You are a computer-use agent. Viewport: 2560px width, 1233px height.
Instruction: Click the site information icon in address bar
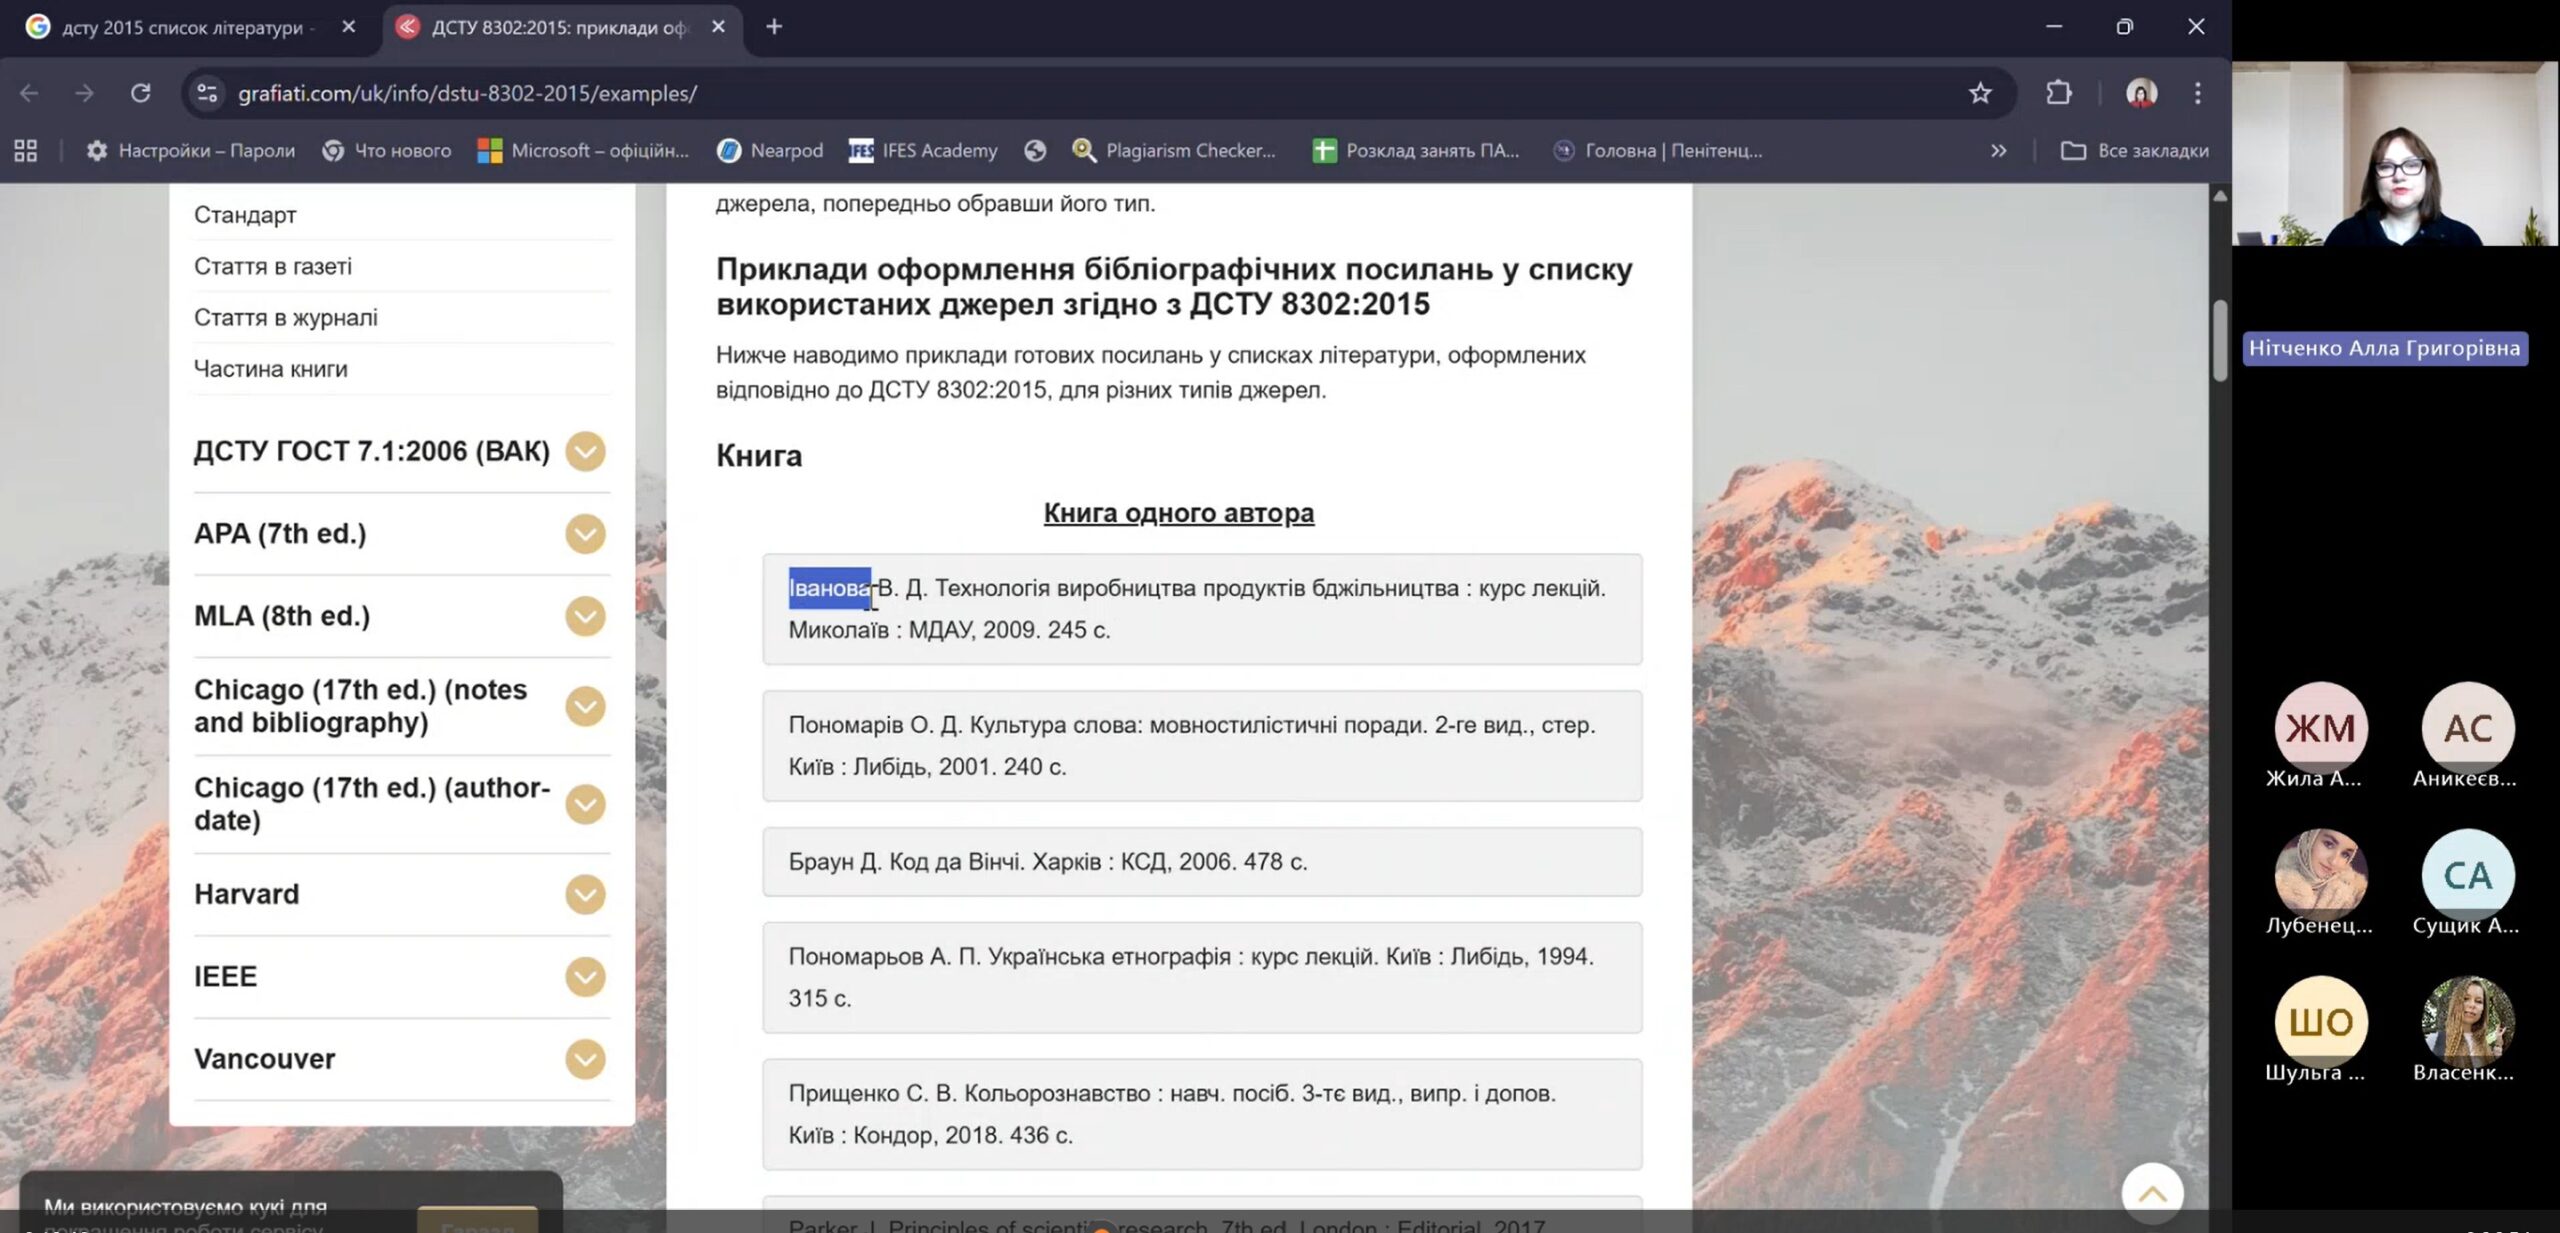pyautogui.click(x=207, y=93)
